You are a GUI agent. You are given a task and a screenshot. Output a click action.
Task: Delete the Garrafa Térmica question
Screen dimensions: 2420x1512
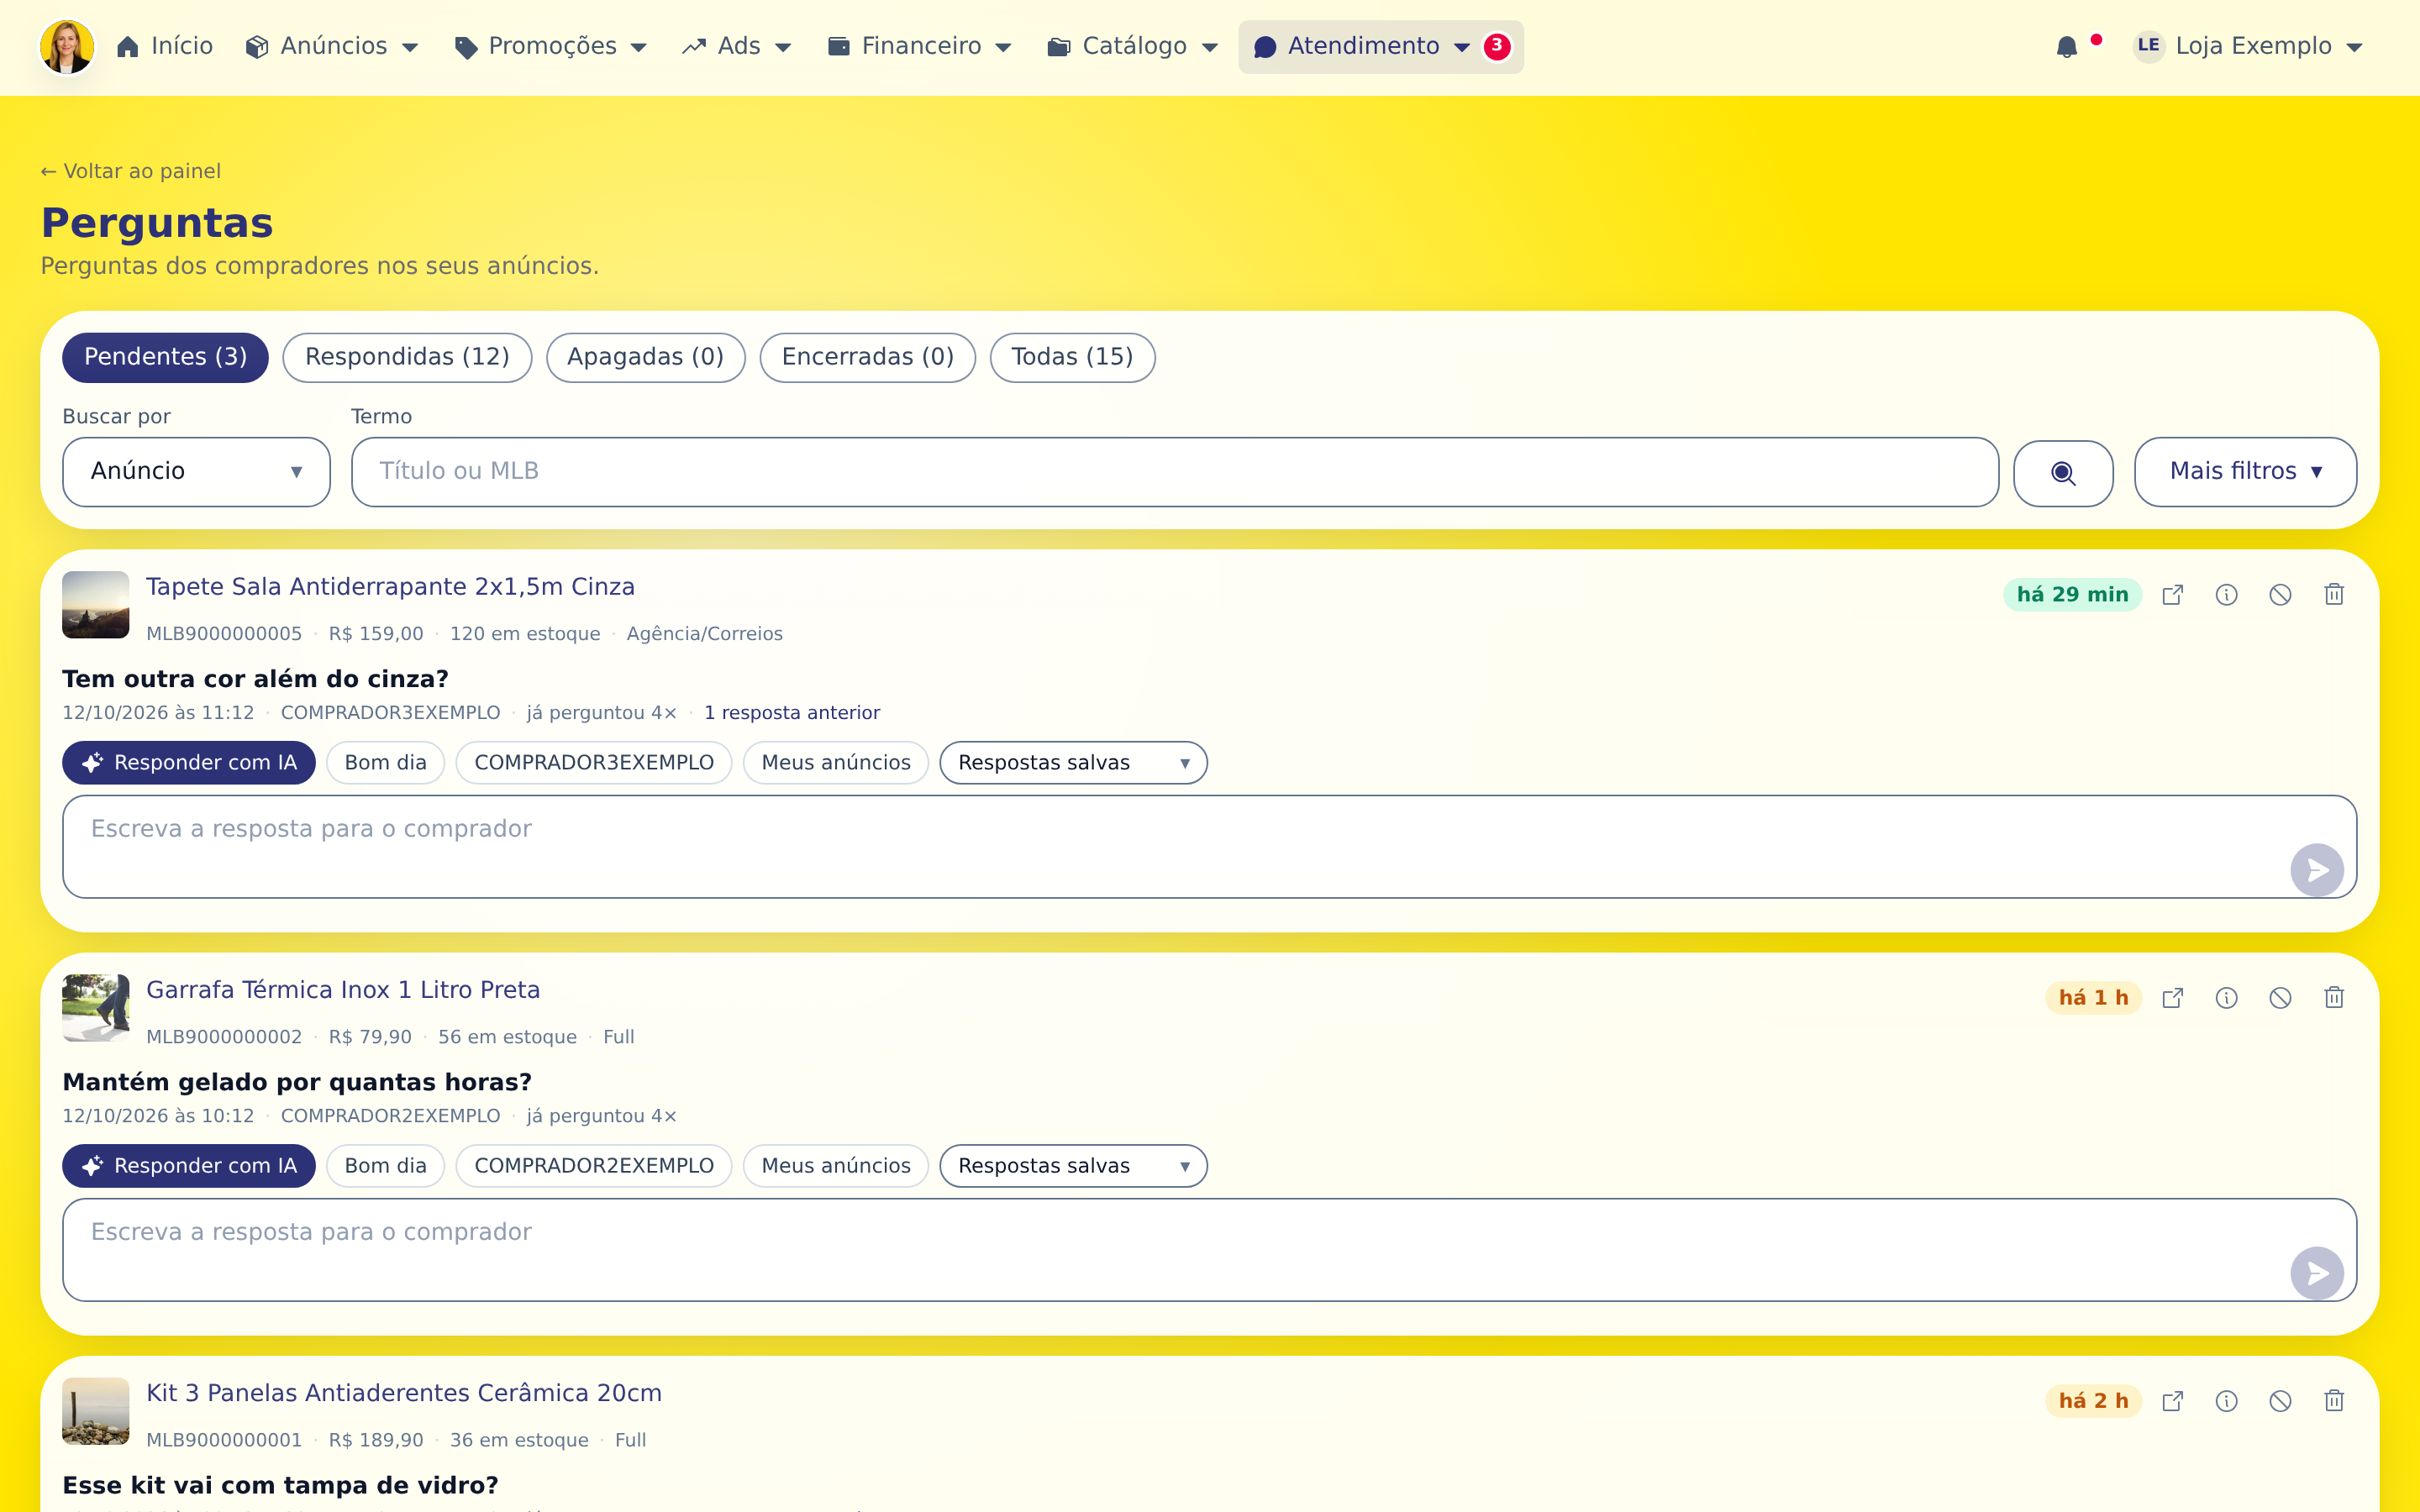pyautogui.click(x=2334, y=998)
